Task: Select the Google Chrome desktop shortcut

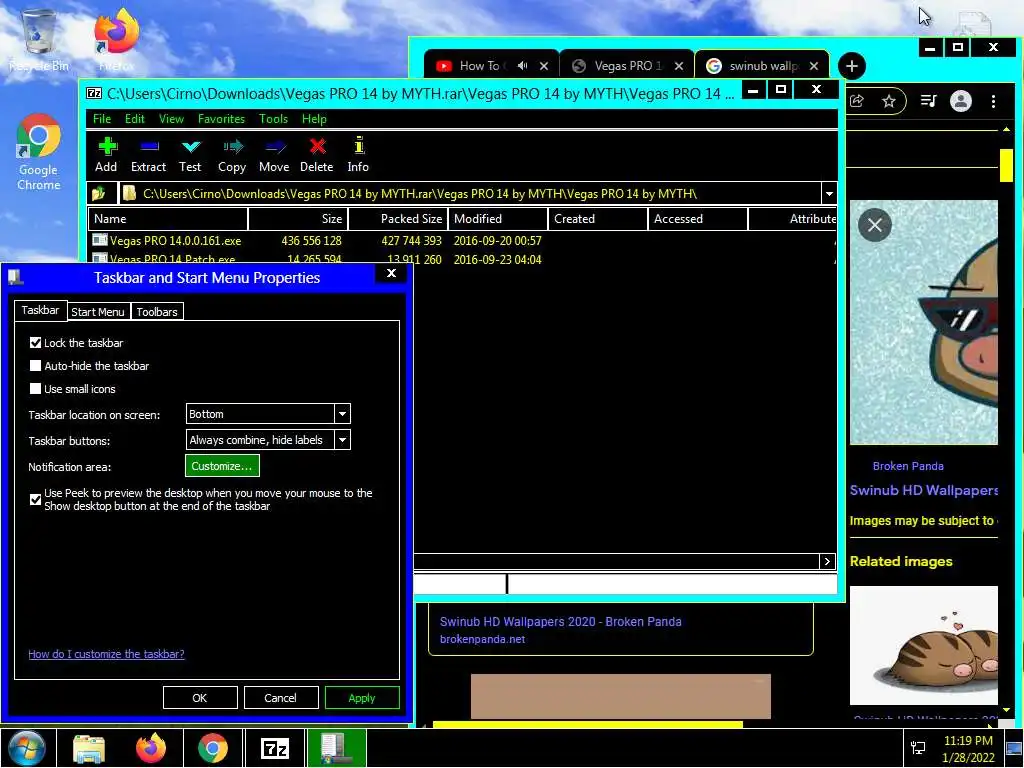Action: tap(39, 153)
